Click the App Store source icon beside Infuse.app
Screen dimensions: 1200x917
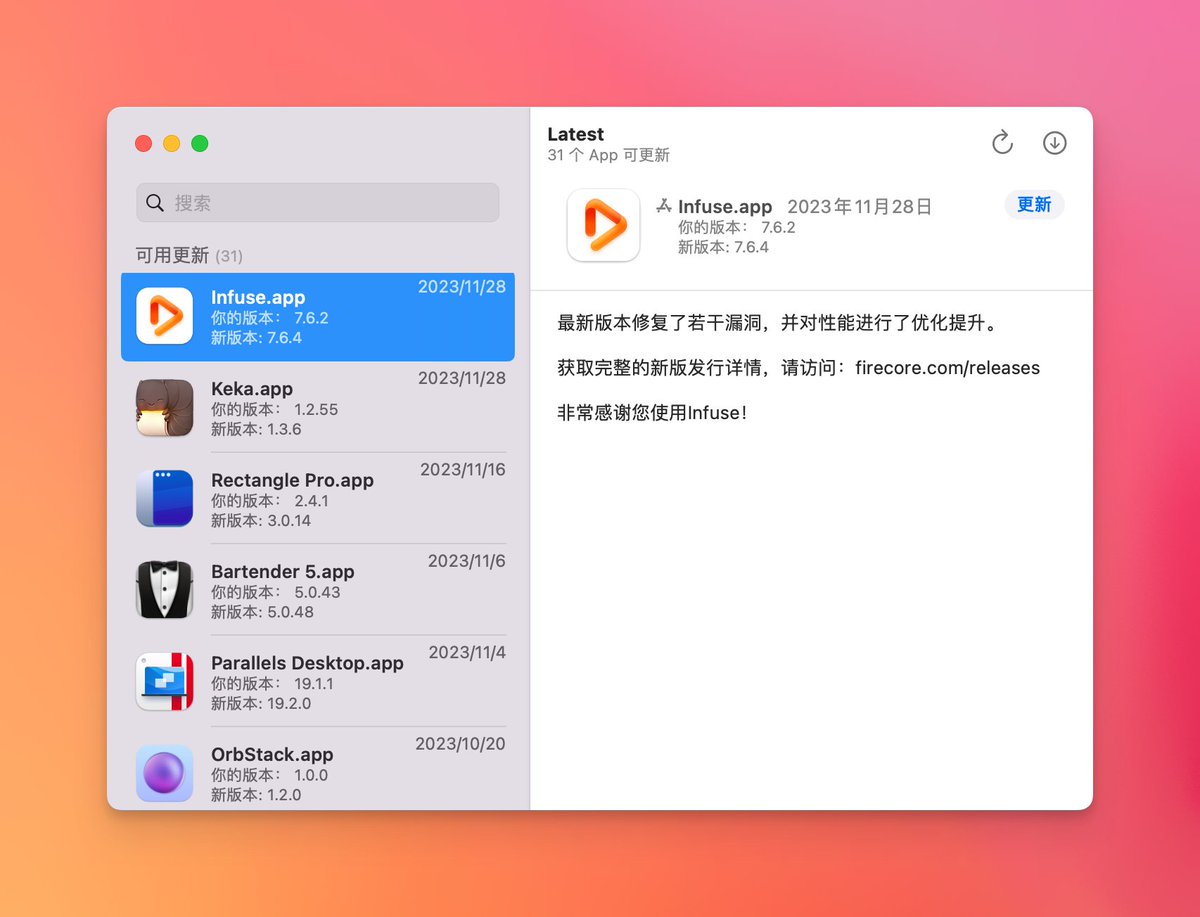(663, 206)
